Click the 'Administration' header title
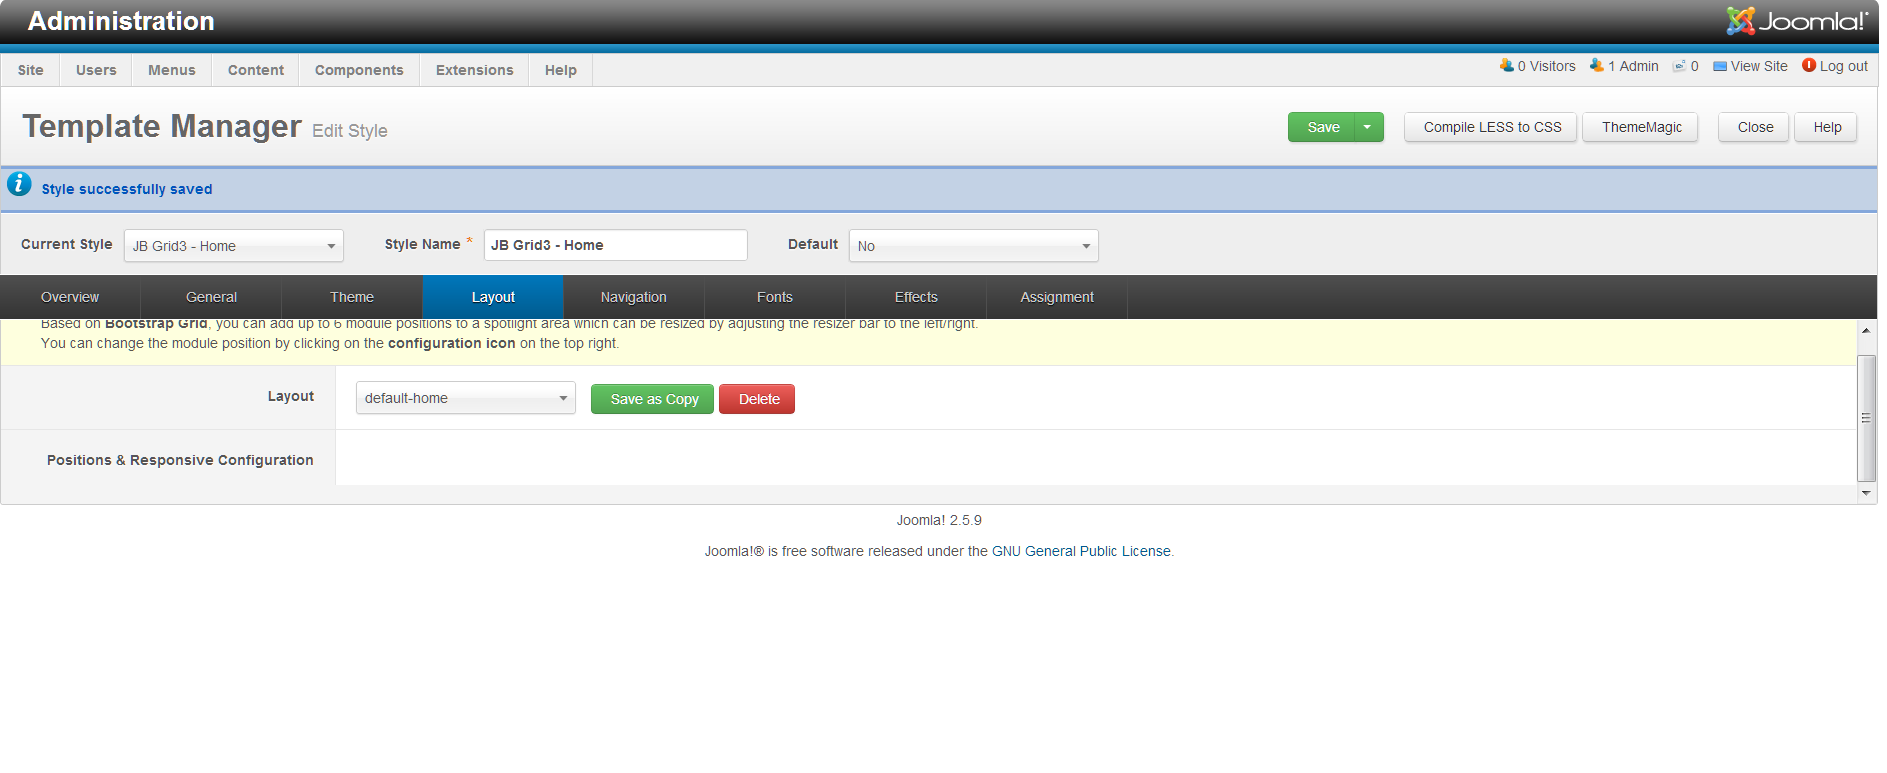 coord(121,21)
